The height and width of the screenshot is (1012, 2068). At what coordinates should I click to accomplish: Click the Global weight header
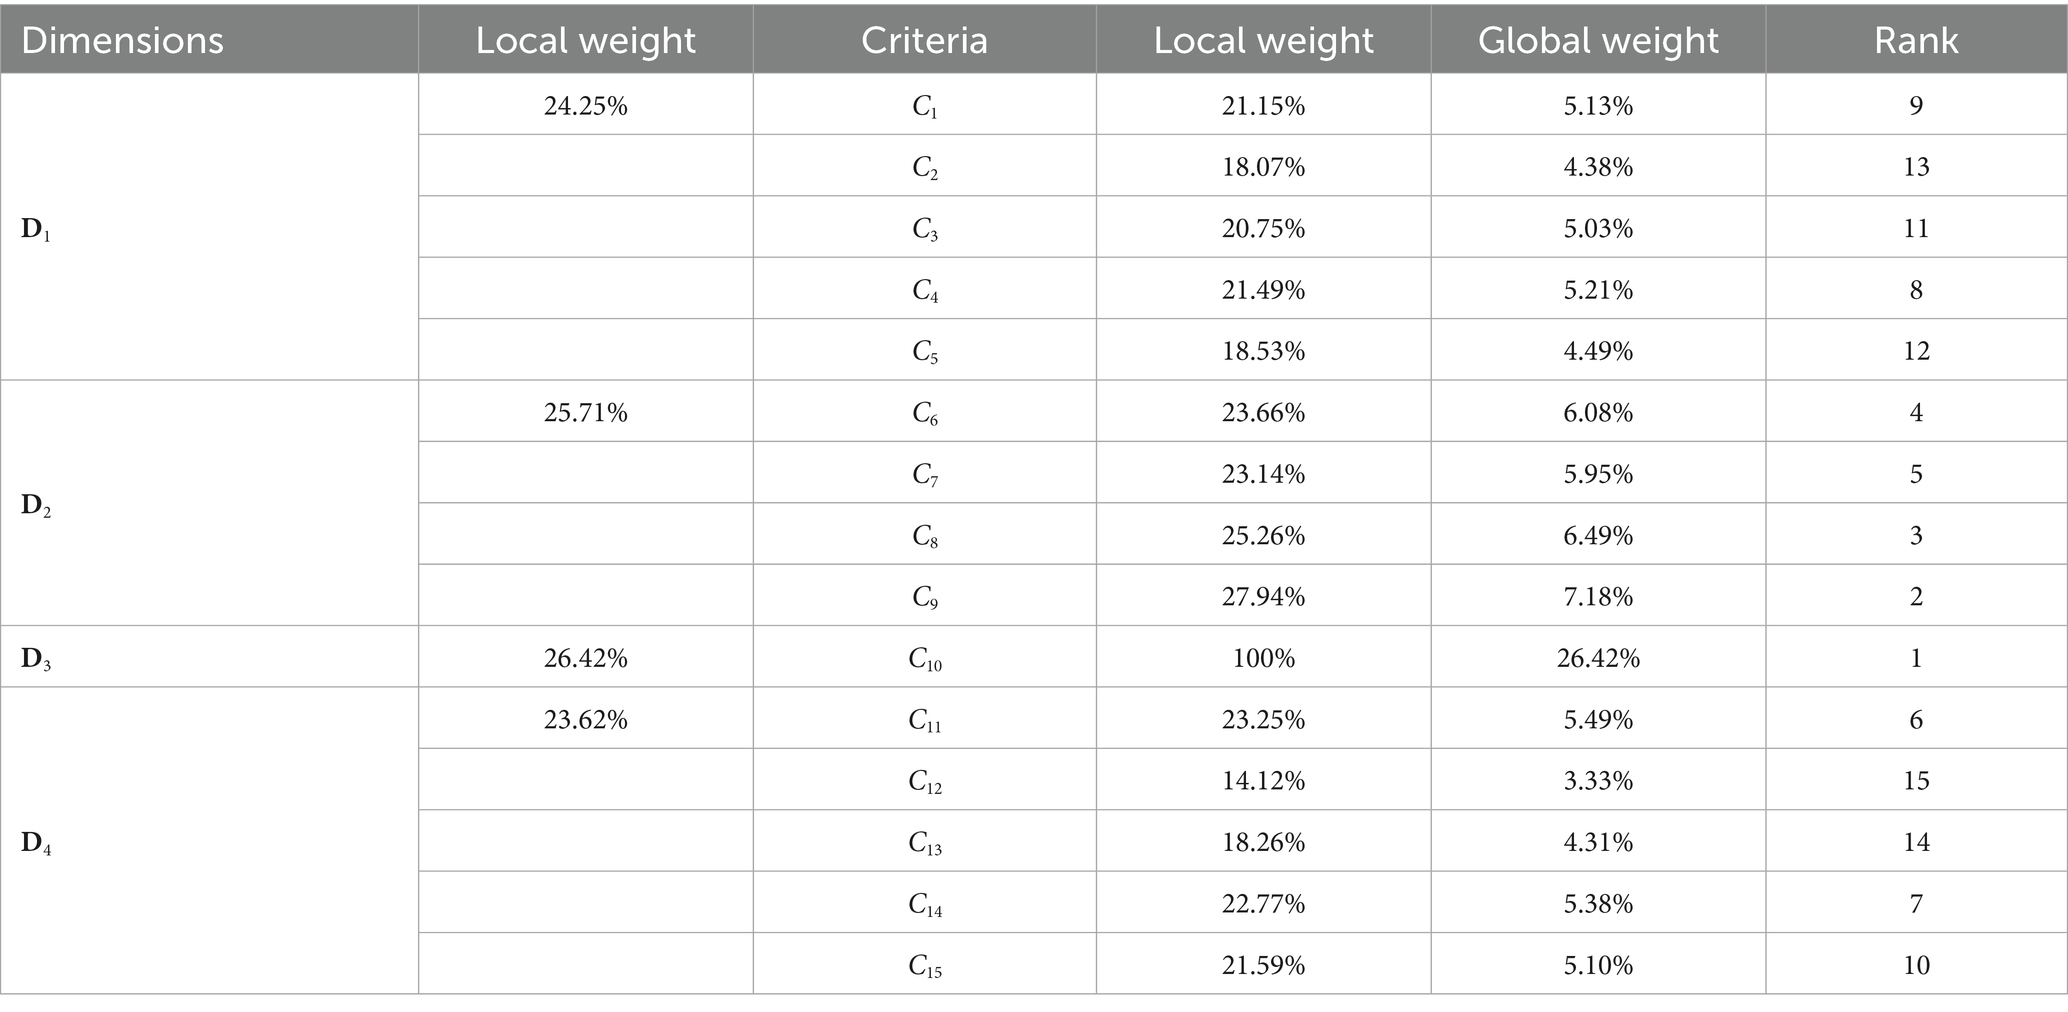[x=1598, y=40]
